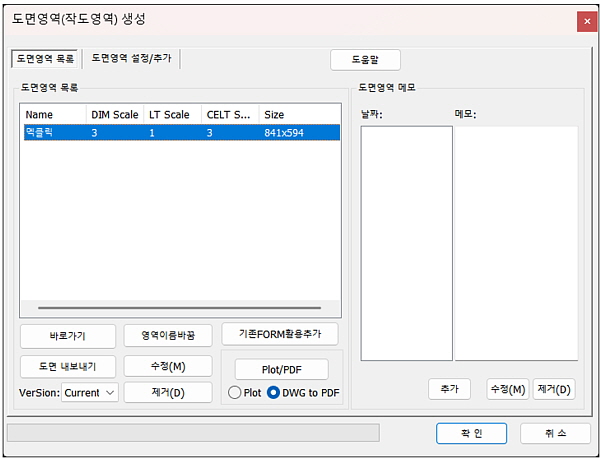Sort by the Name column header
Screen dimensions: 600x458
(x=55, y=115)
